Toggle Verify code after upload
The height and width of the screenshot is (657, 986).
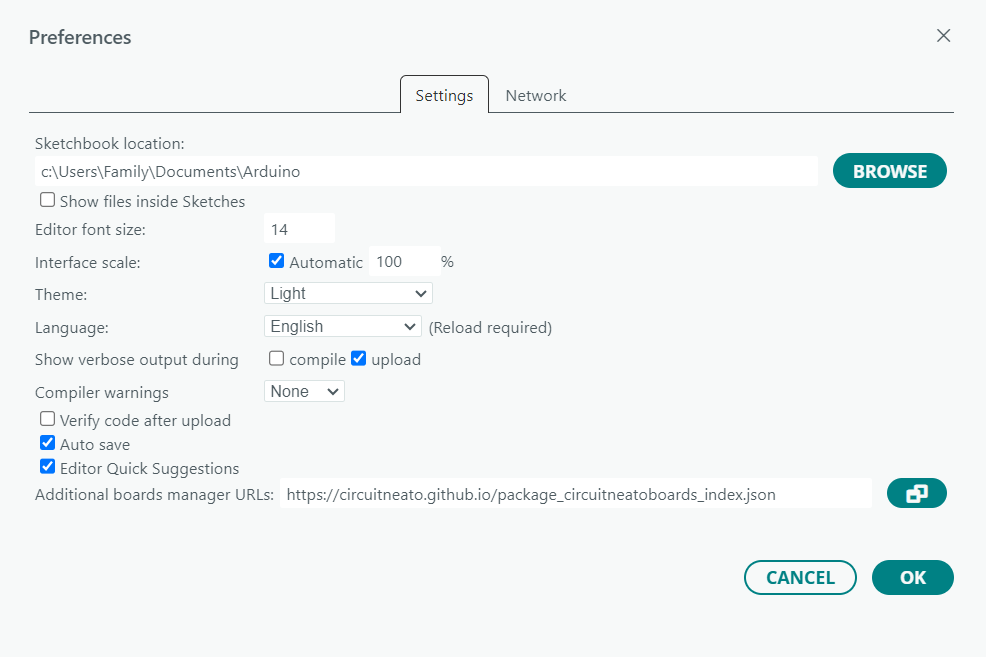tap(47, 419)
